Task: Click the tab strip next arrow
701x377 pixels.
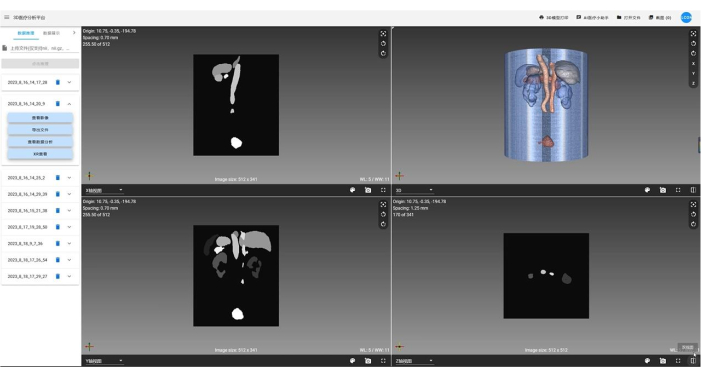Action: (74, 33)
